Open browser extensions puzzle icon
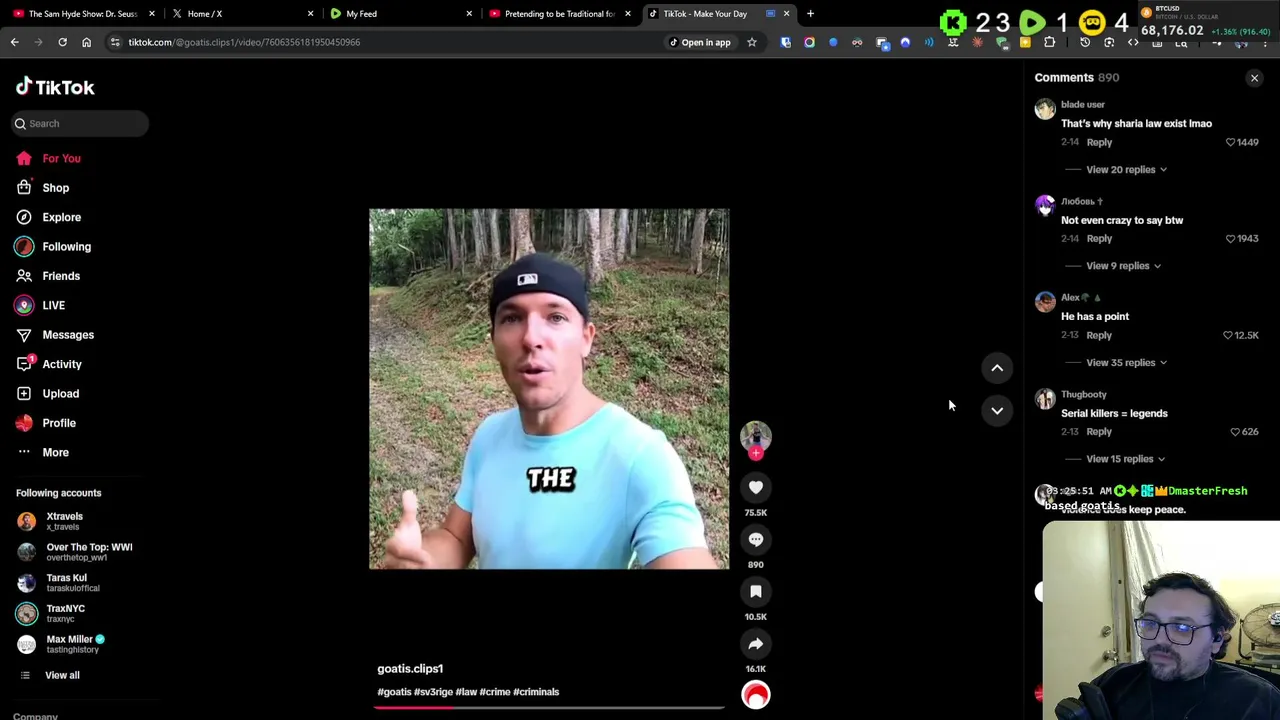The image size is (1280, 720). (x=1049, y=42)
